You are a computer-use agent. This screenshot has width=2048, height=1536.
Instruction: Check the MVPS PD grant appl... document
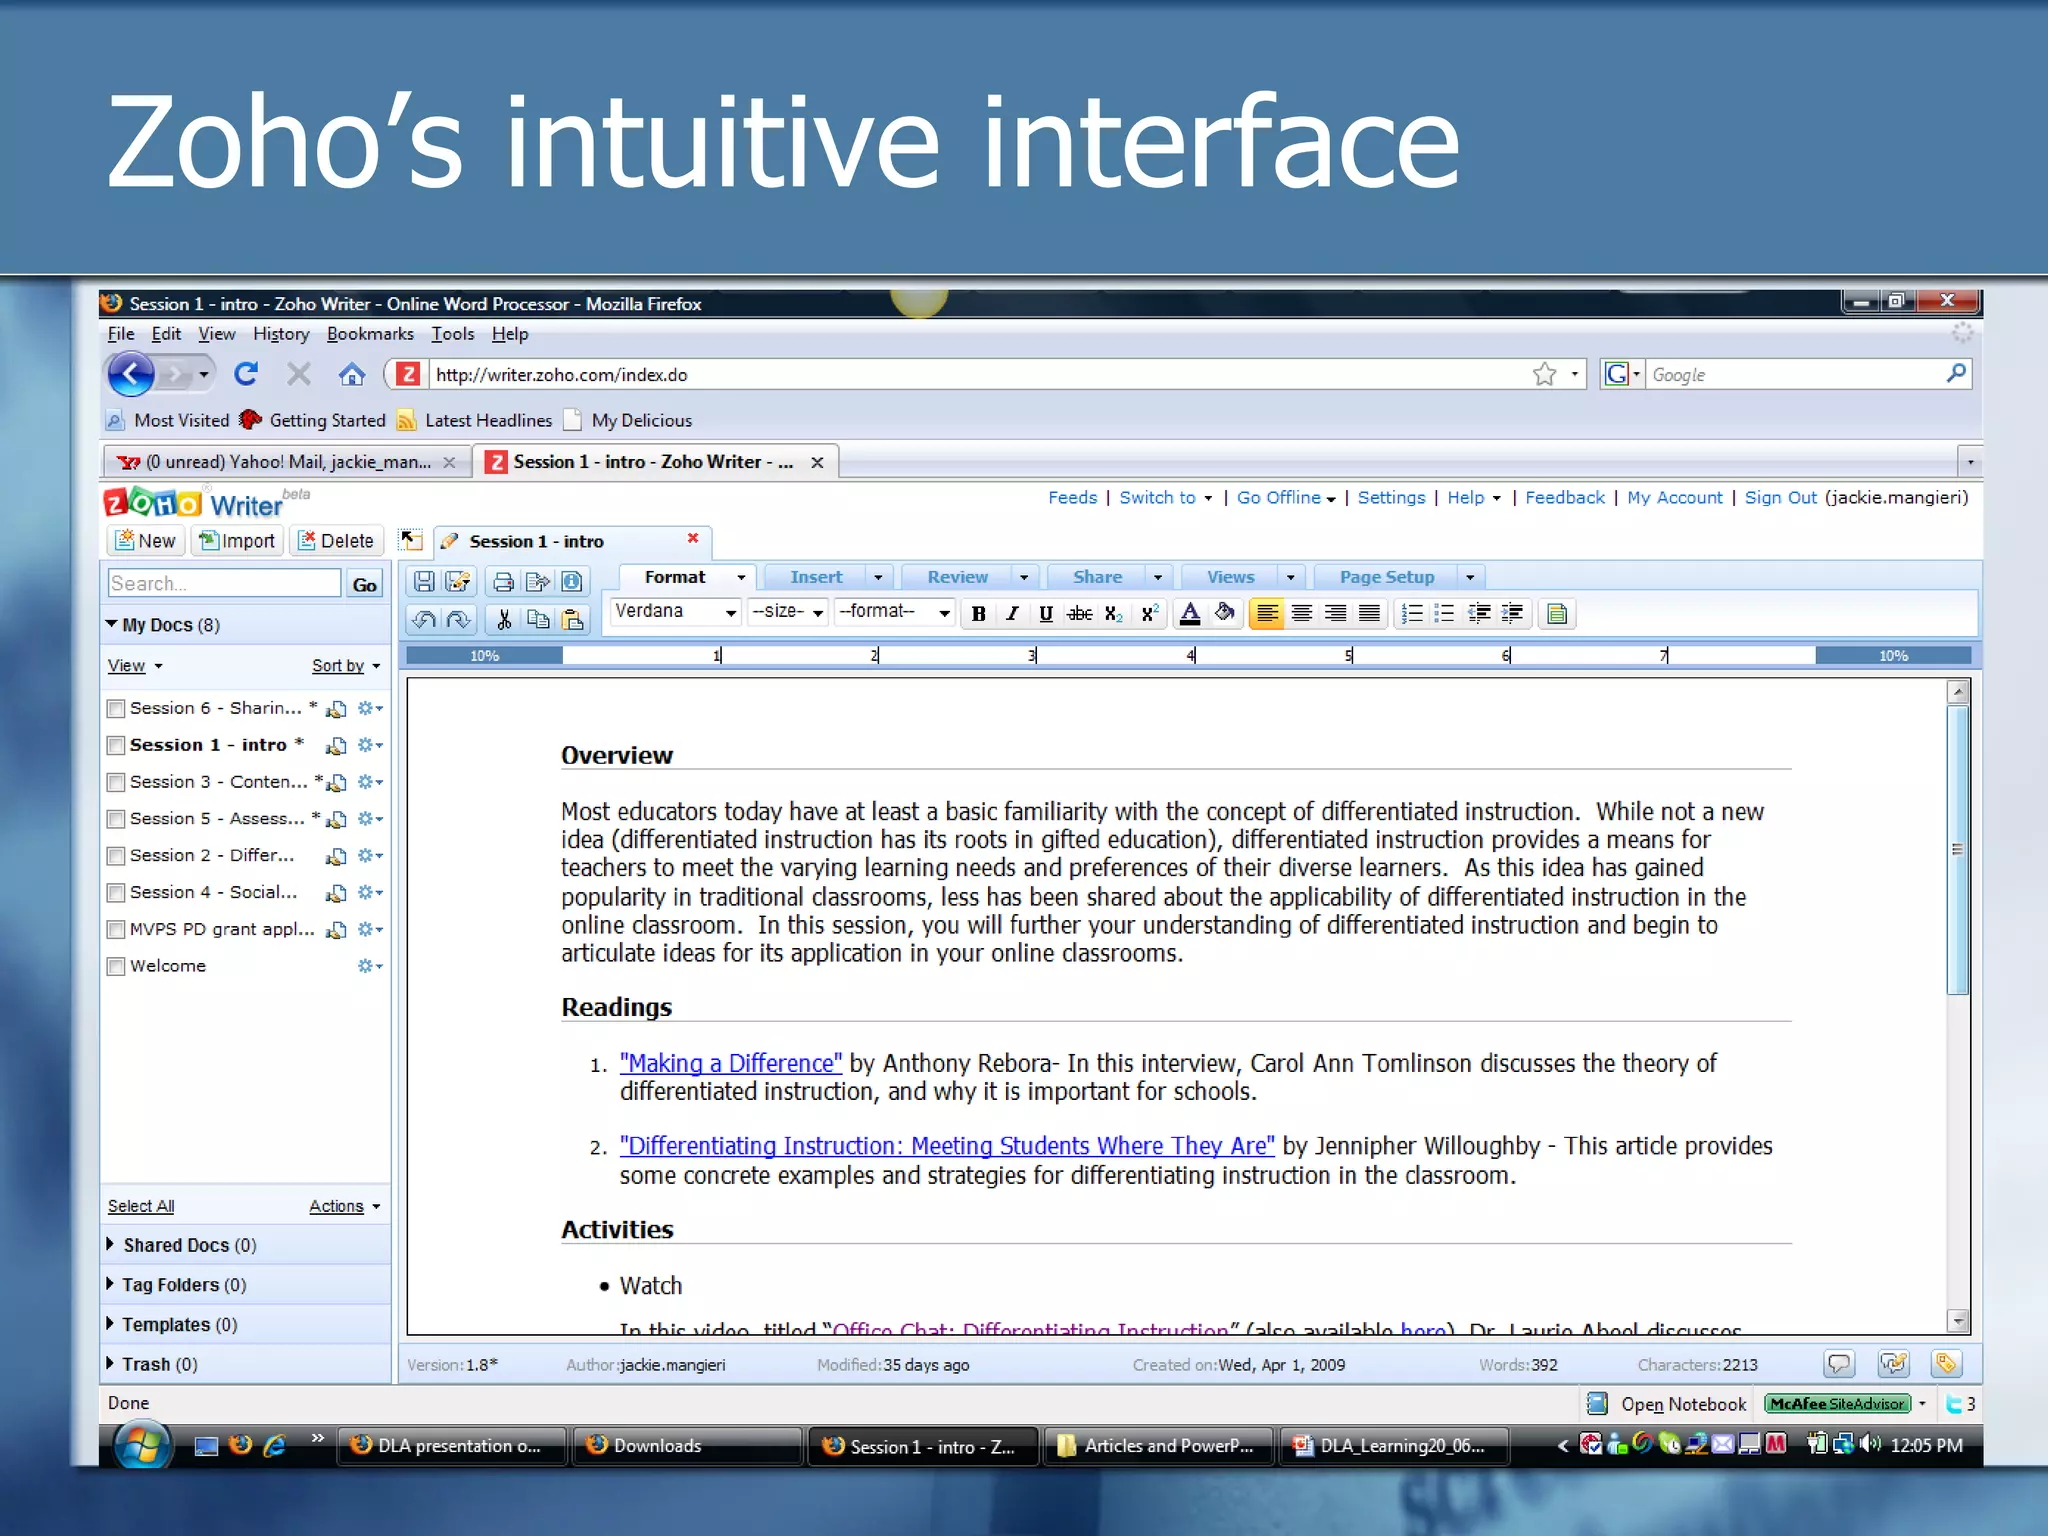(116, 930)
